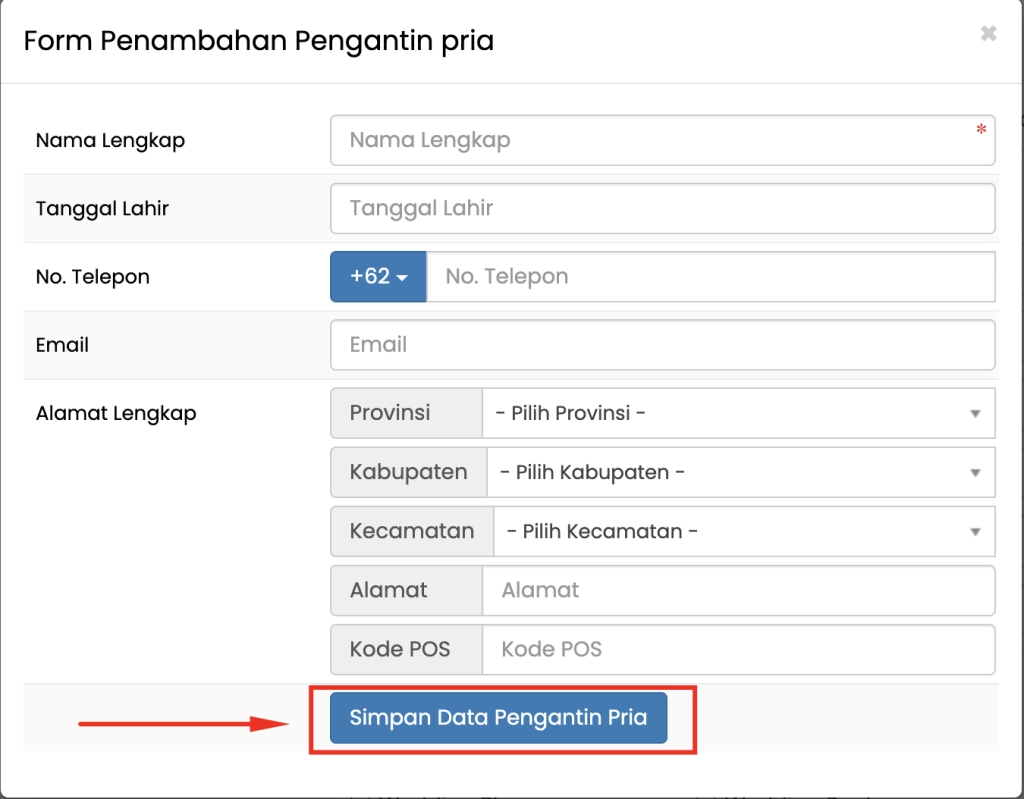The height and width of the screenshot is (799, 1024).
Task: Click the Provinsi field label
Action: (x=405, y=413)
